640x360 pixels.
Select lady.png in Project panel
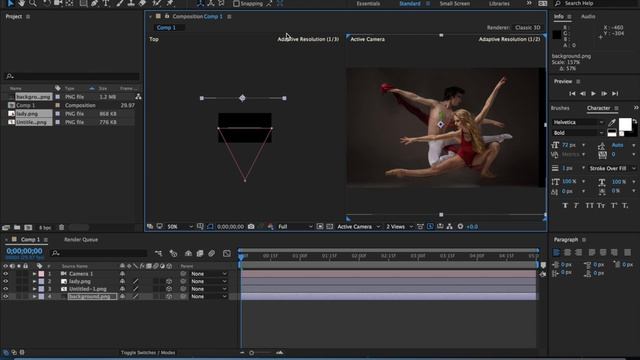pyautogui.click(x=27, y=114)
